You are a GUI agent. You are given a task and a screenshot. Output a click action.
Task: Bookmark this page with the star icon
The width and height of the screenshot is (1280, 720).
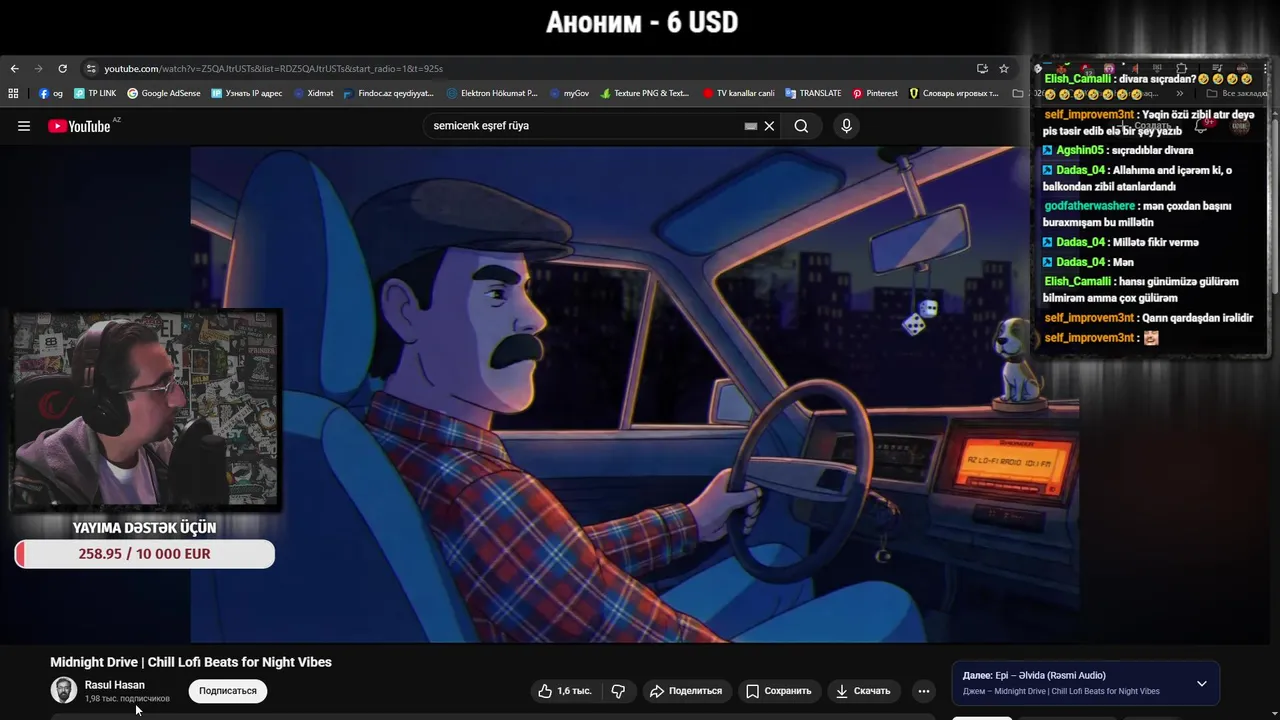[1004, 69]
